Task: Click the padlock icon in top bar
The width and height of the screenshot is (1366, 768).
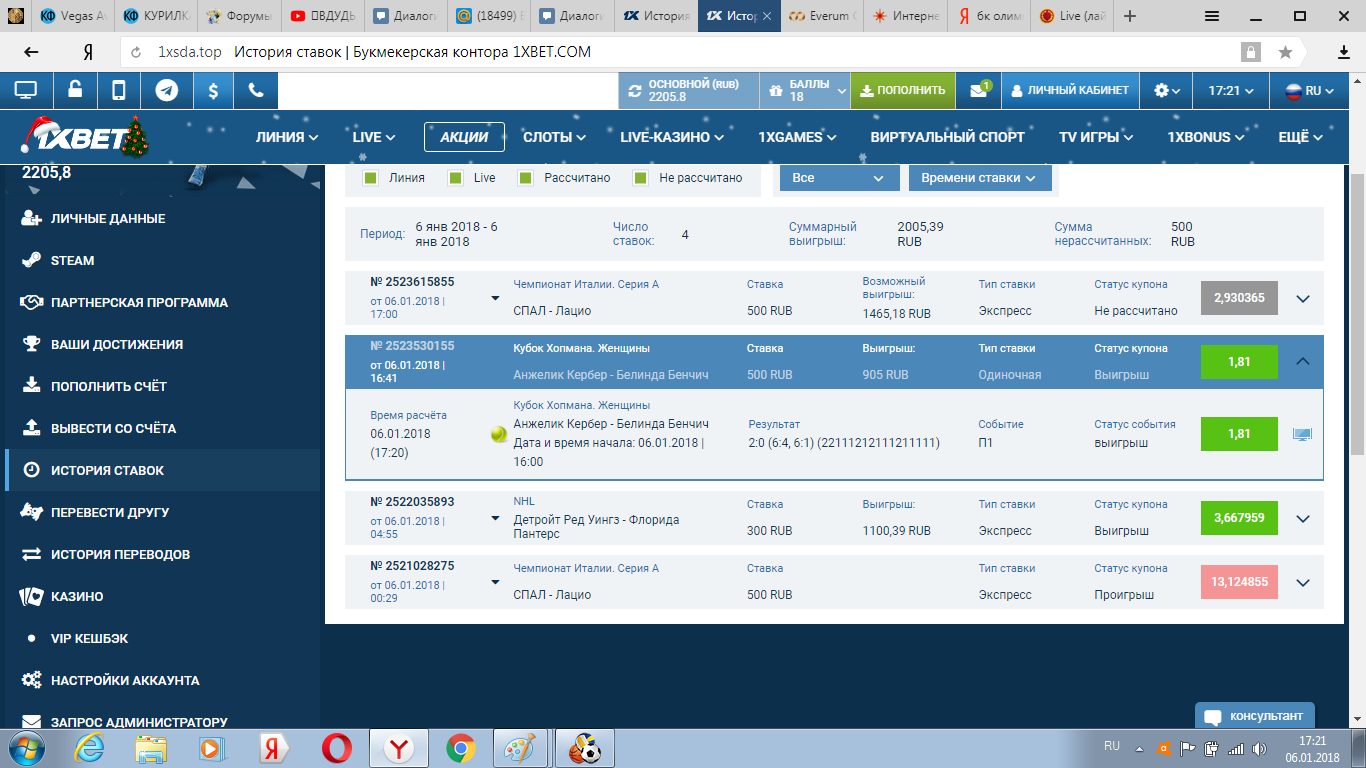Action: coord(74,91)
